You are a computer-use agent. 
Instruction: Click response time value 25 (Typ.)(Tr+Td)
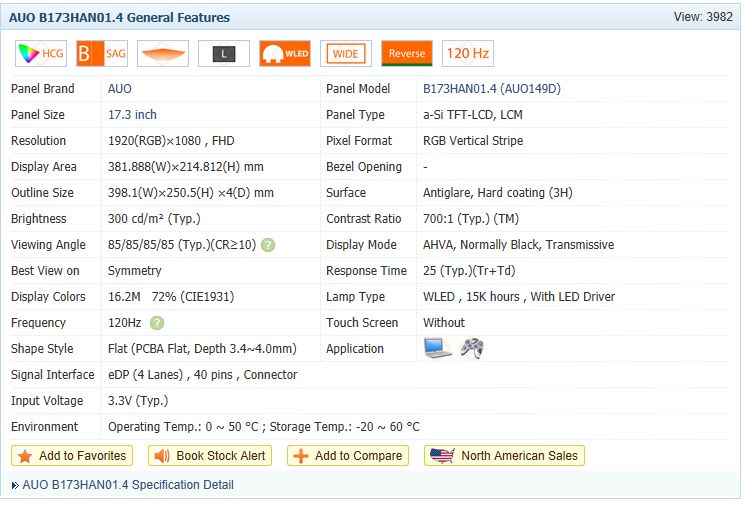click(469, 271)
